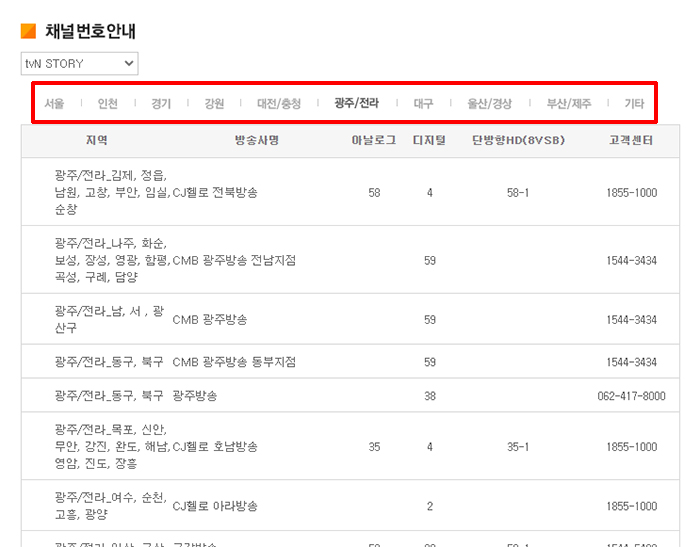The height and width of the screenshot is (547, 700).
Task: Click the 단방향HD(8VSB) column header
Action: click(518, 140)
